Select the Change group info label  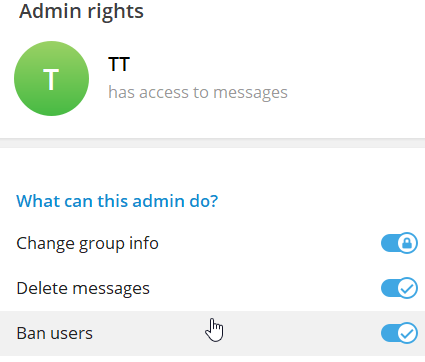pos(87,243)
